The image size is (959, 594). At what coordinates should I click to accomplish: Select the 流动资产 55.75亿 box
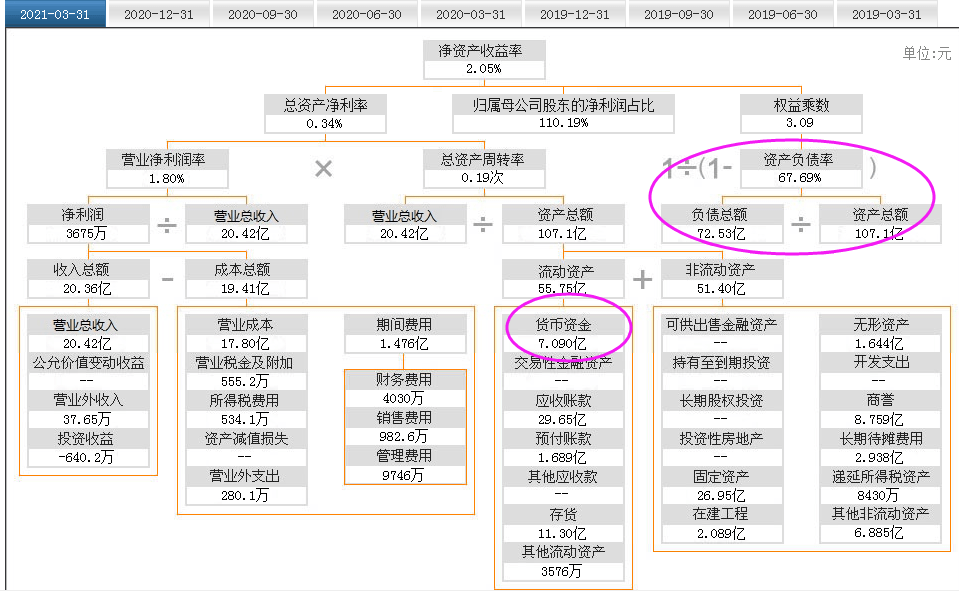[563, 279]
